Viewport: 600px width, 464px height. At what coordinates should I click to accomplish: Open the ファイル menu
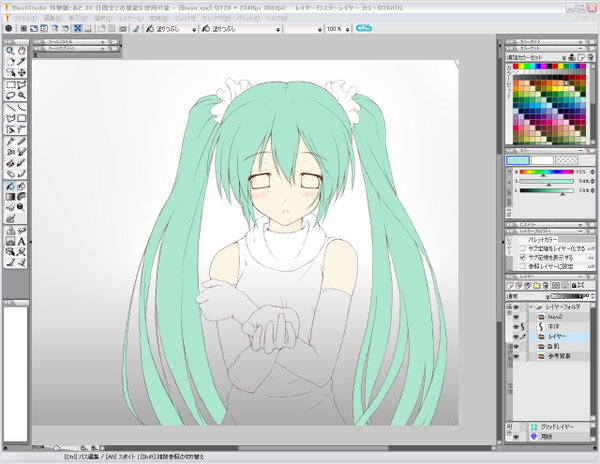(26, 18)
